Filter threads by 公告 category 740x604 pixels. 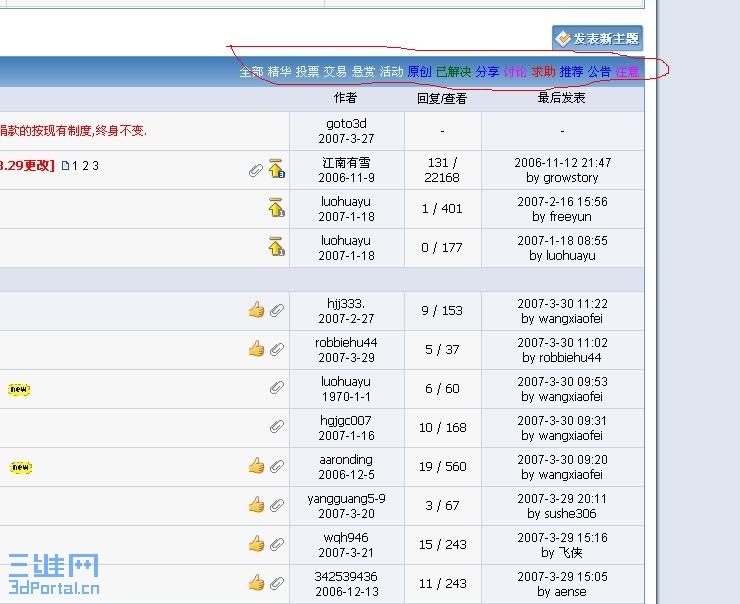pos(599,72)
